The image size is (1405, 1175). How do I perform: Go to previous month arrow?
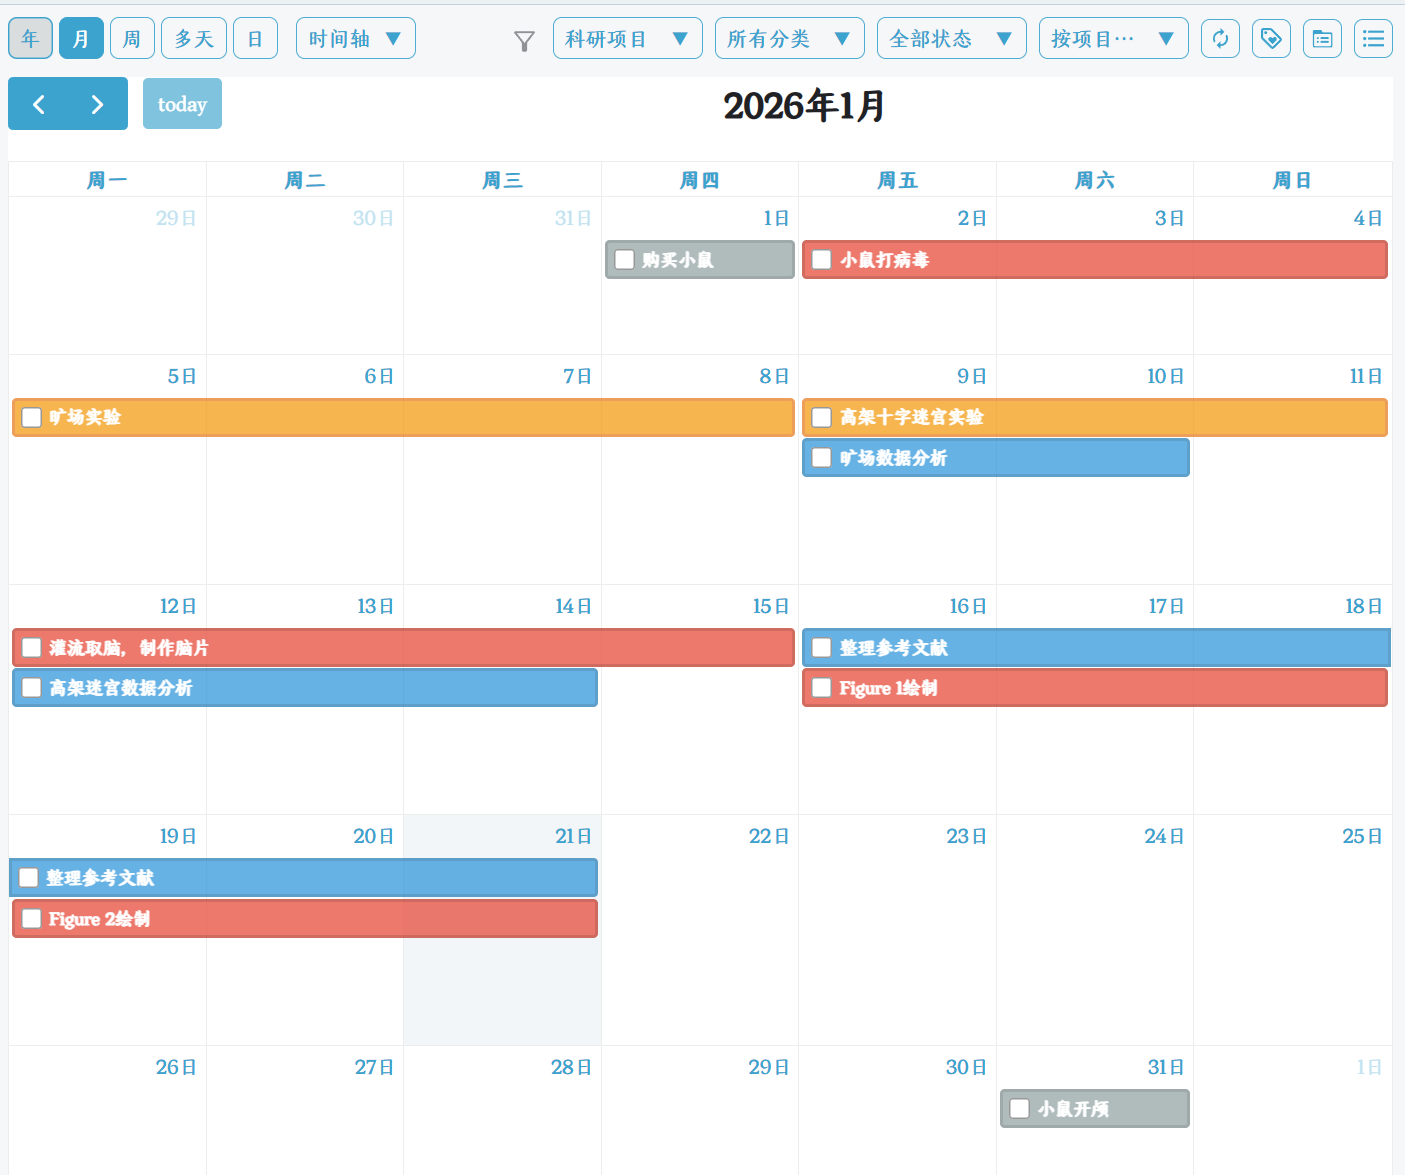39,104
